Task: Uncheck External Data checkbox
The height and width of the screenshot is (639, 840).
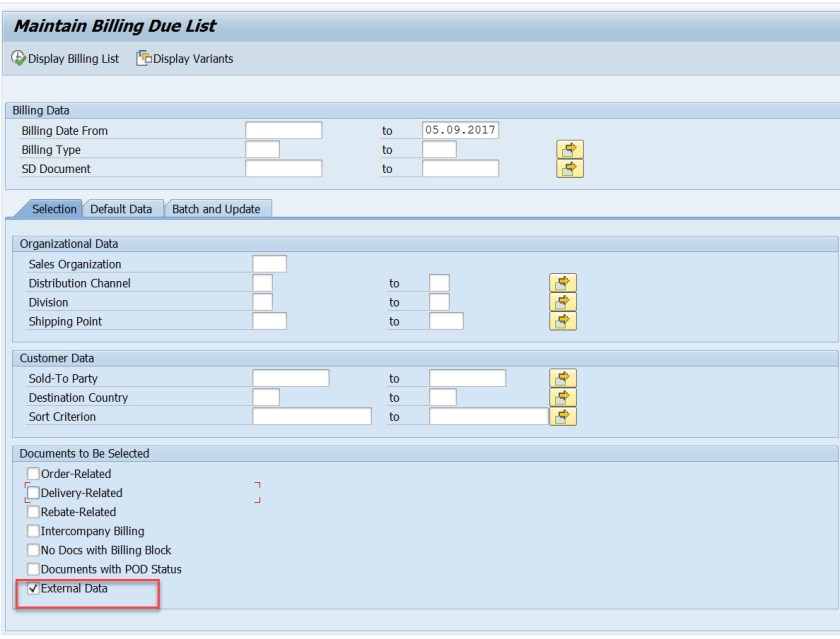Action: 33,588
